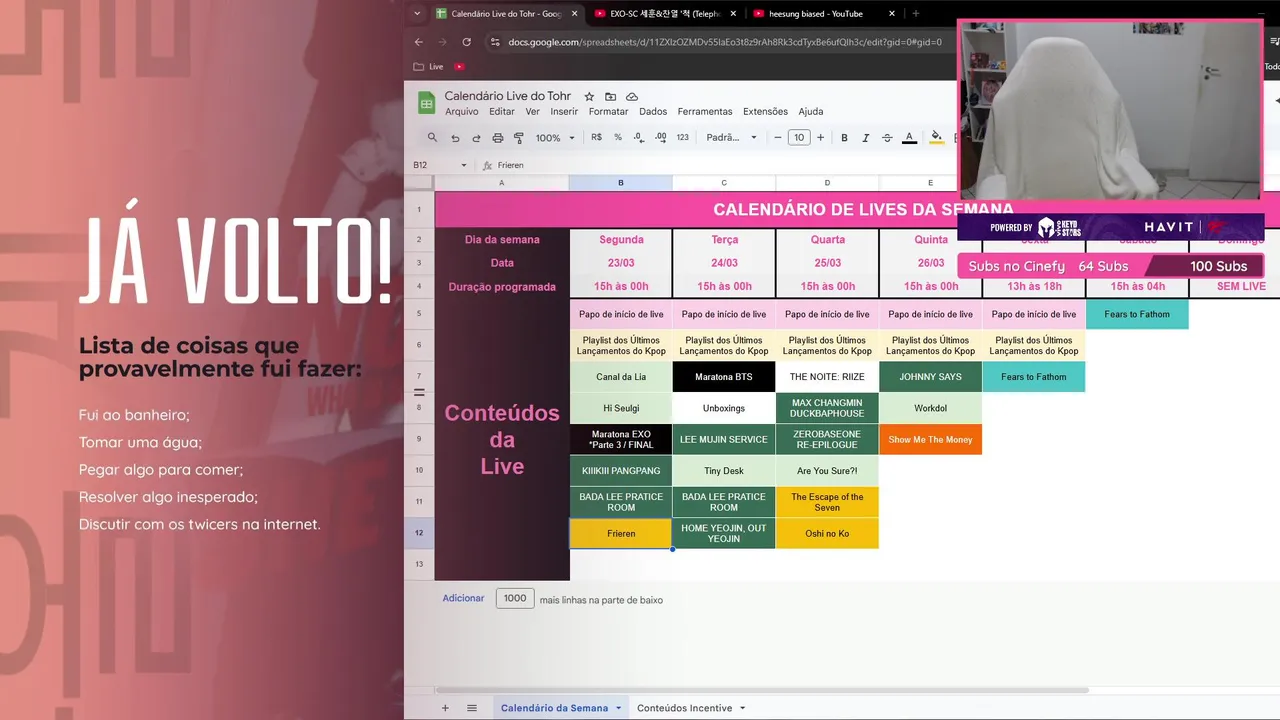Check the cloud save status icon
1280x720 pixels.
pos(632,96)
